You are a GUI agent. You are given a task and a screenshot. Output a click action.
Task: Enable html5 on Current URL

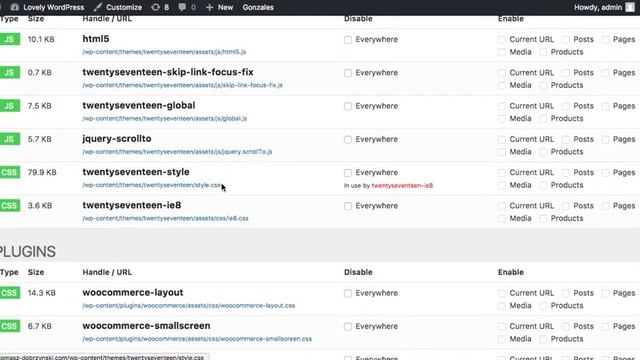click(x=502, y=40)
